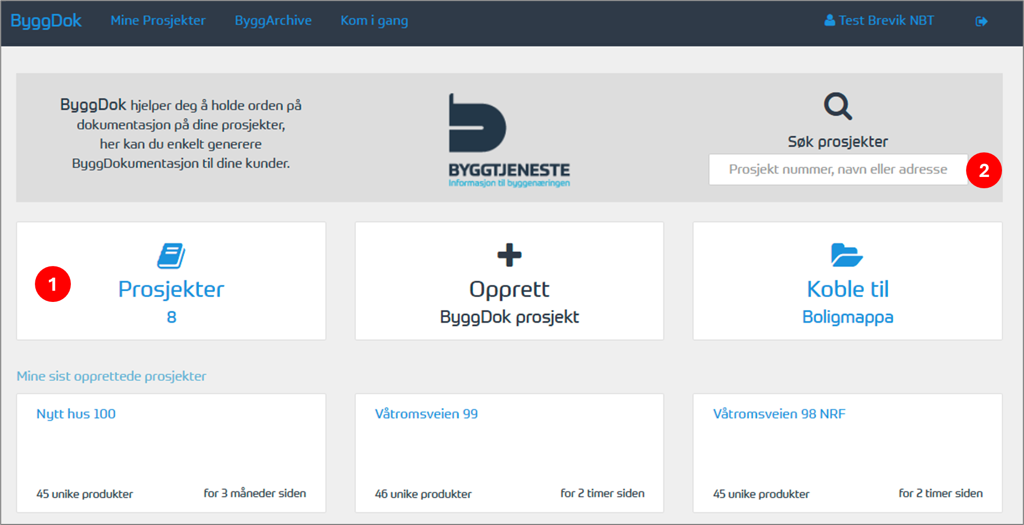Go to the Kom i gang page
The width and height of the screenshot is (1024, 525).
pos(374,21)
